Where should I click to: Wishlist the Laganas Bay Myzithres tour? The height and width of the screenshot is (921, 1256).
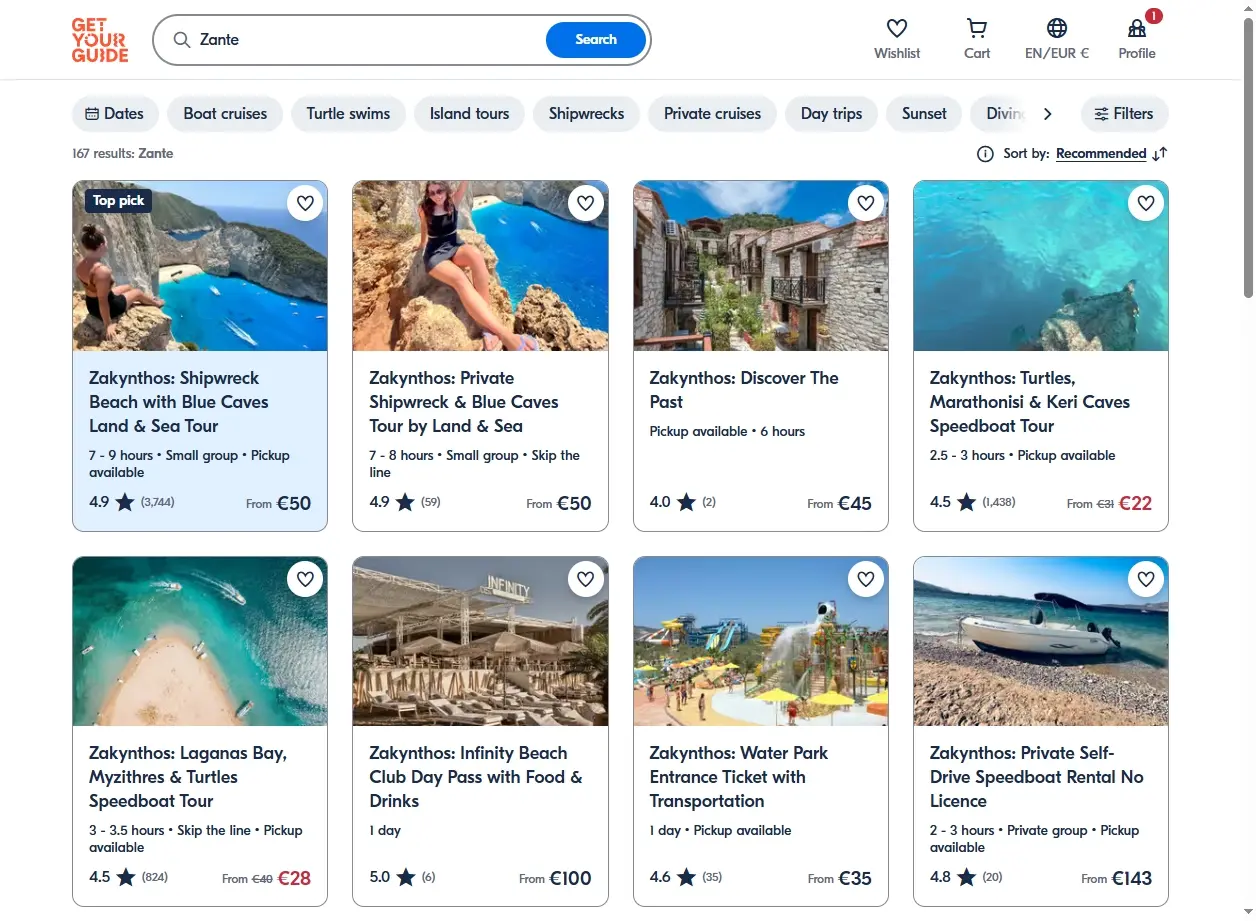click(305, 579)
